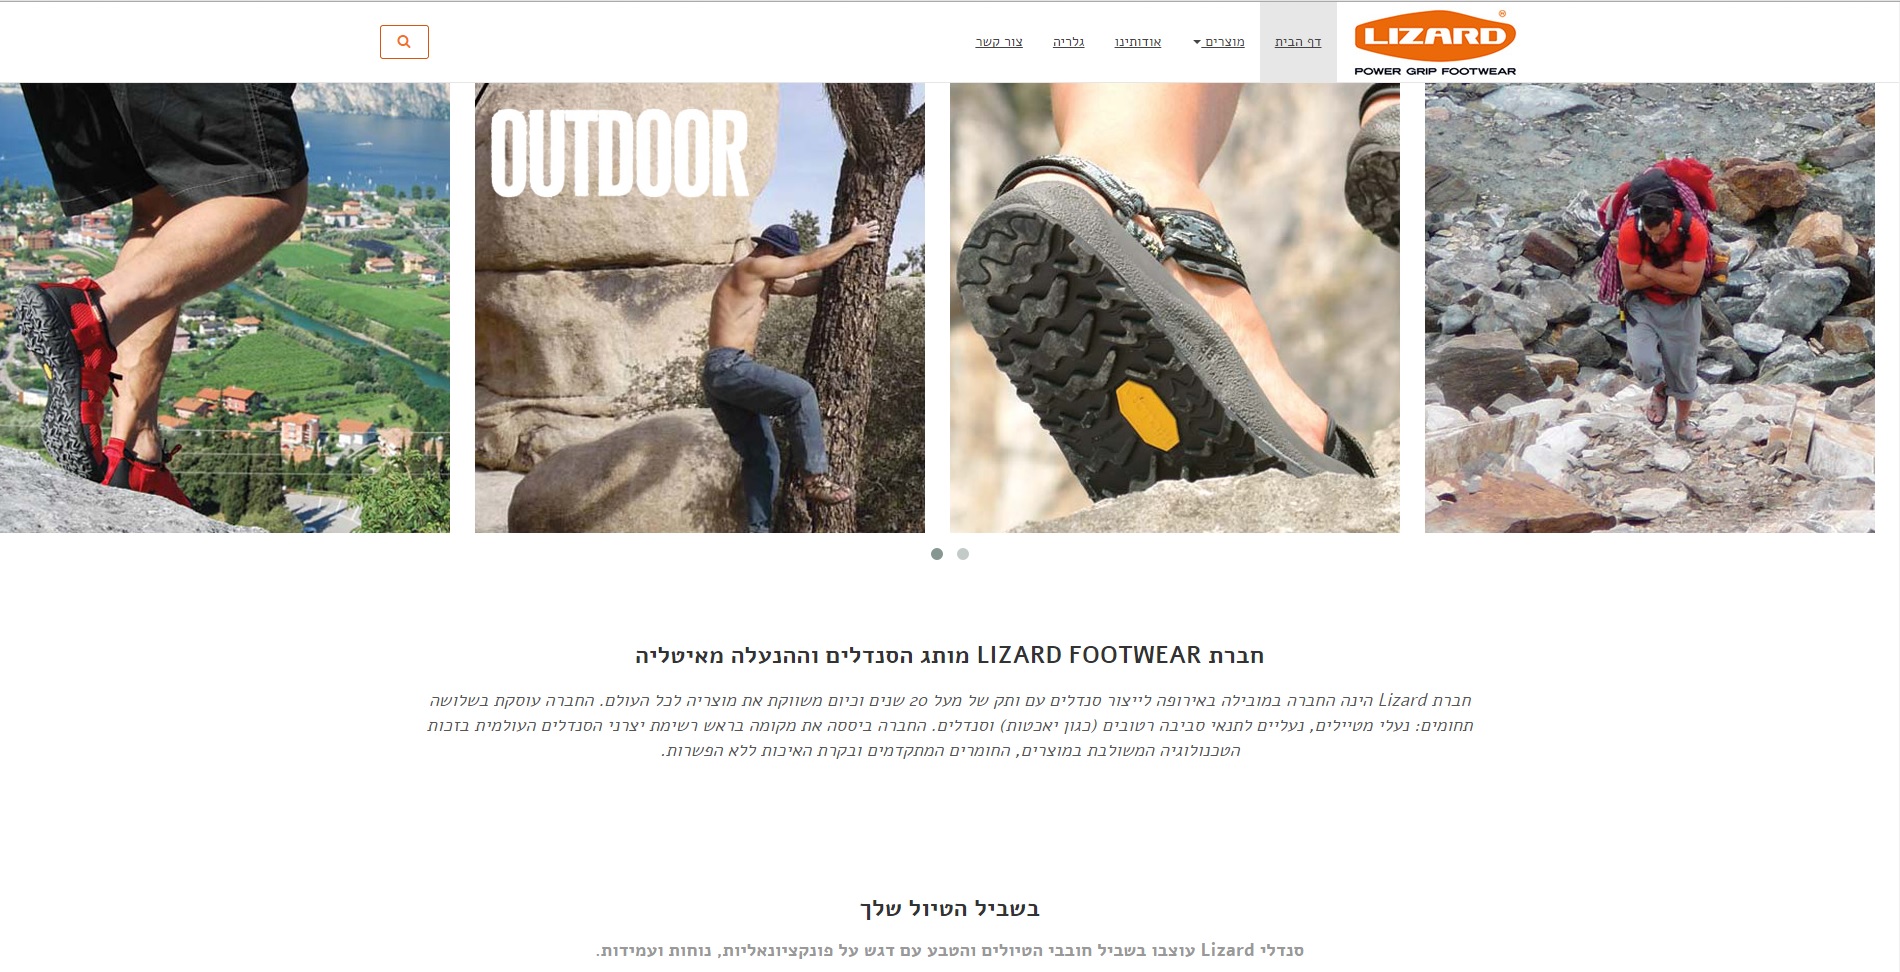Viewport: 1900px width, 972px height.
Task: Switch to the second carousel dot
Action: click(x=963, y=554)
